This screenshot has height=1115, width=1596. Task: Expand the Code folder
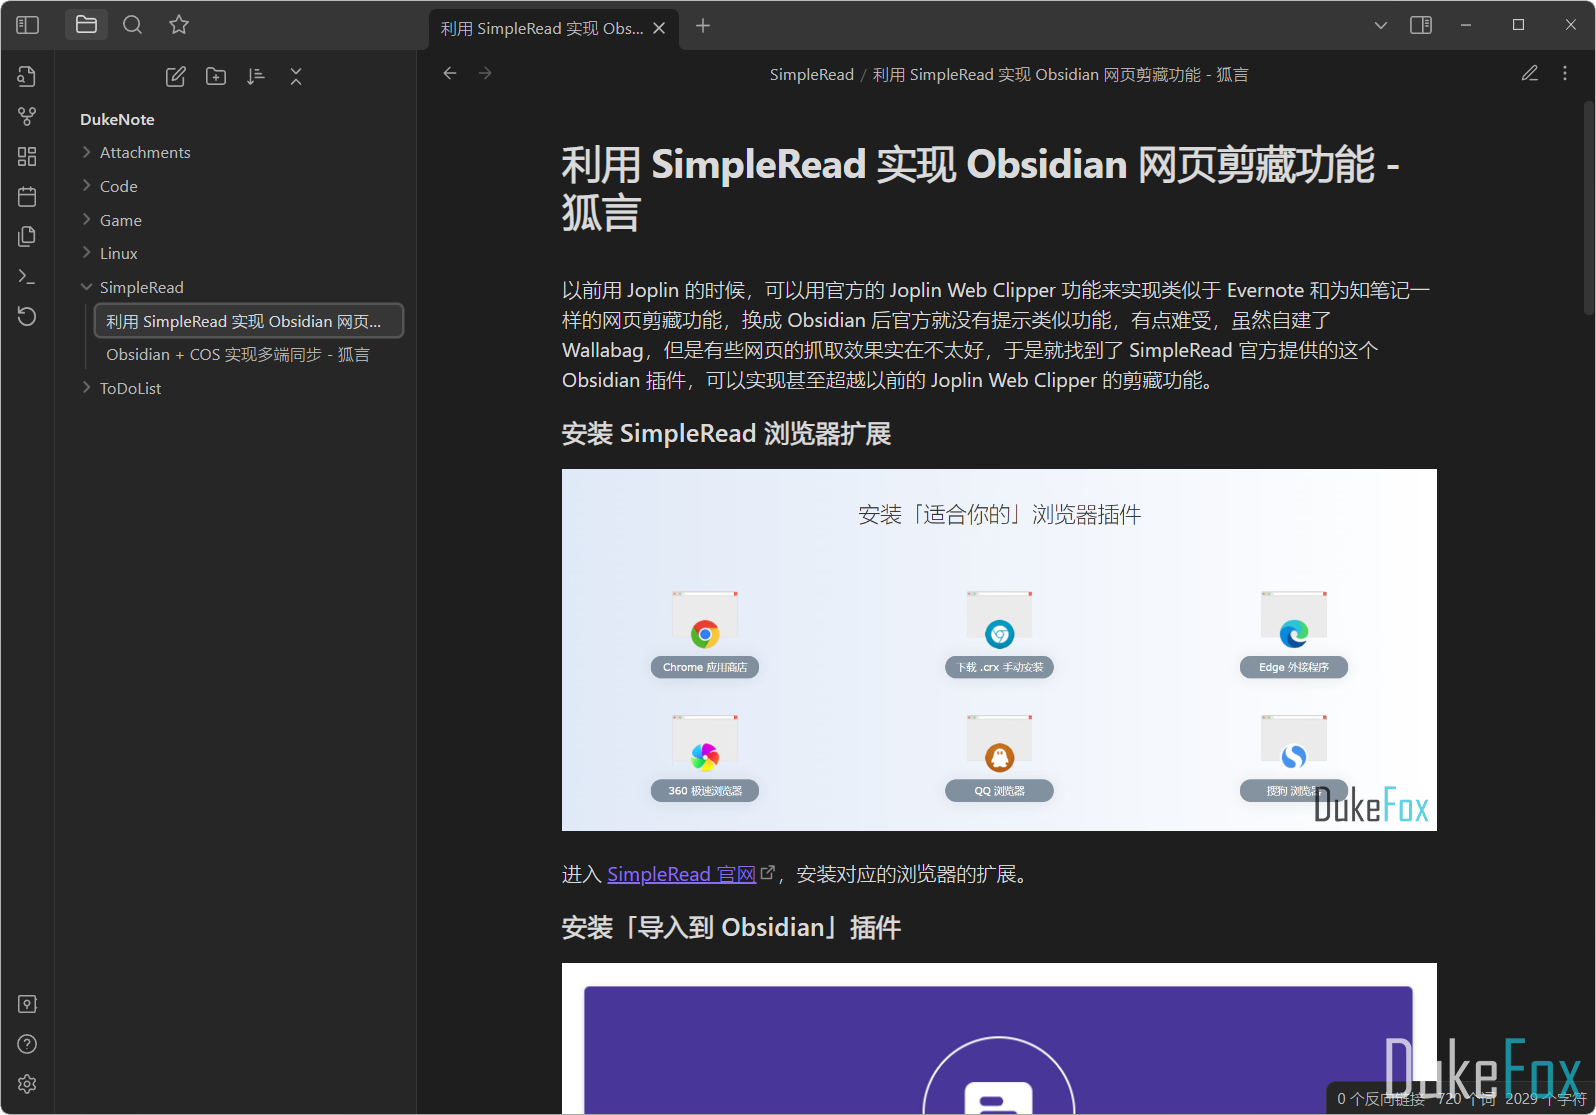point(119,186)
